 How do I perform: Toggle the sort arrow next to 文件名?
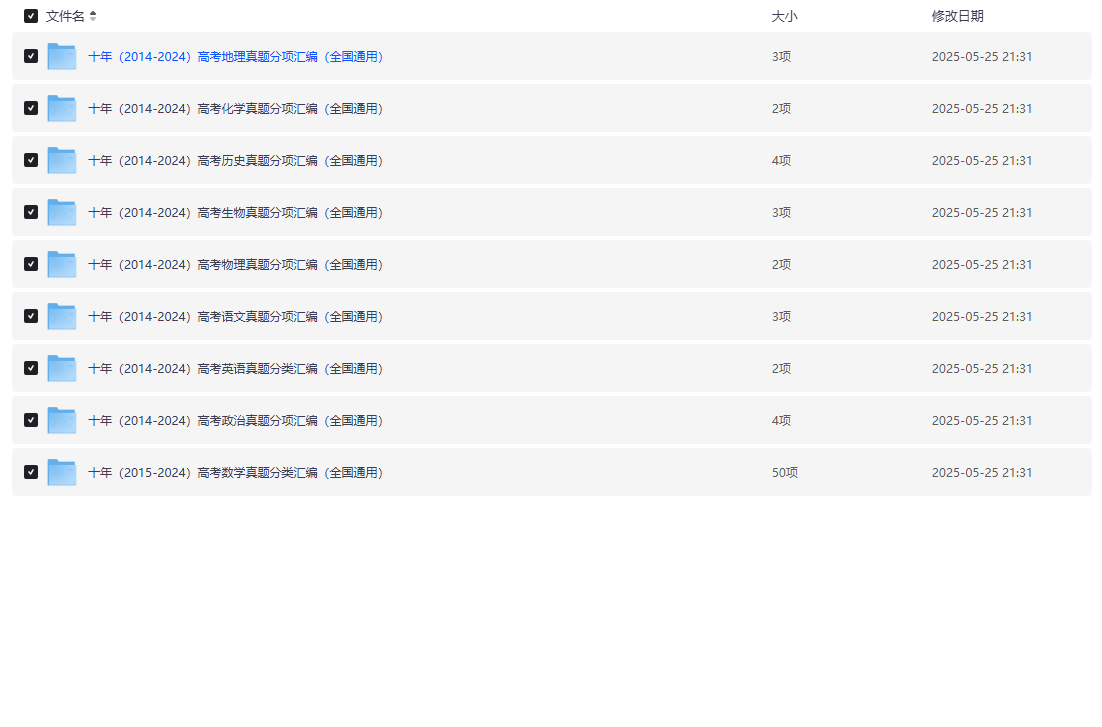[x=93, y=16]
